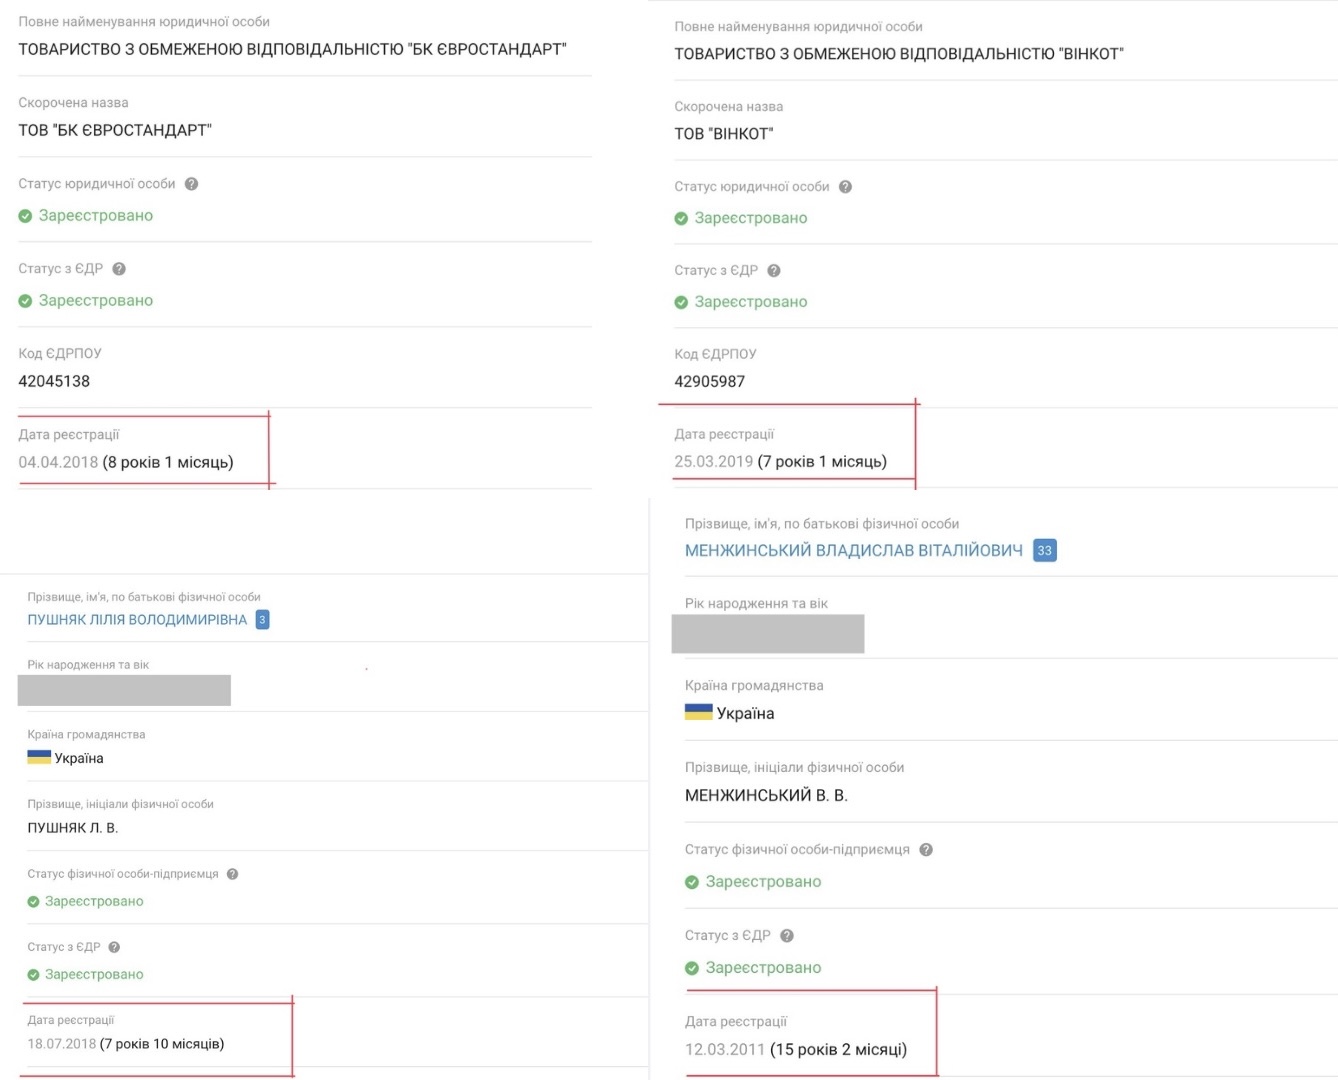Click Зареєстровано ЄДР status text of БК ЄВРОСТАНДАРТ
The height and width of the screenshot is (1080, 1338).
point(96,301)
